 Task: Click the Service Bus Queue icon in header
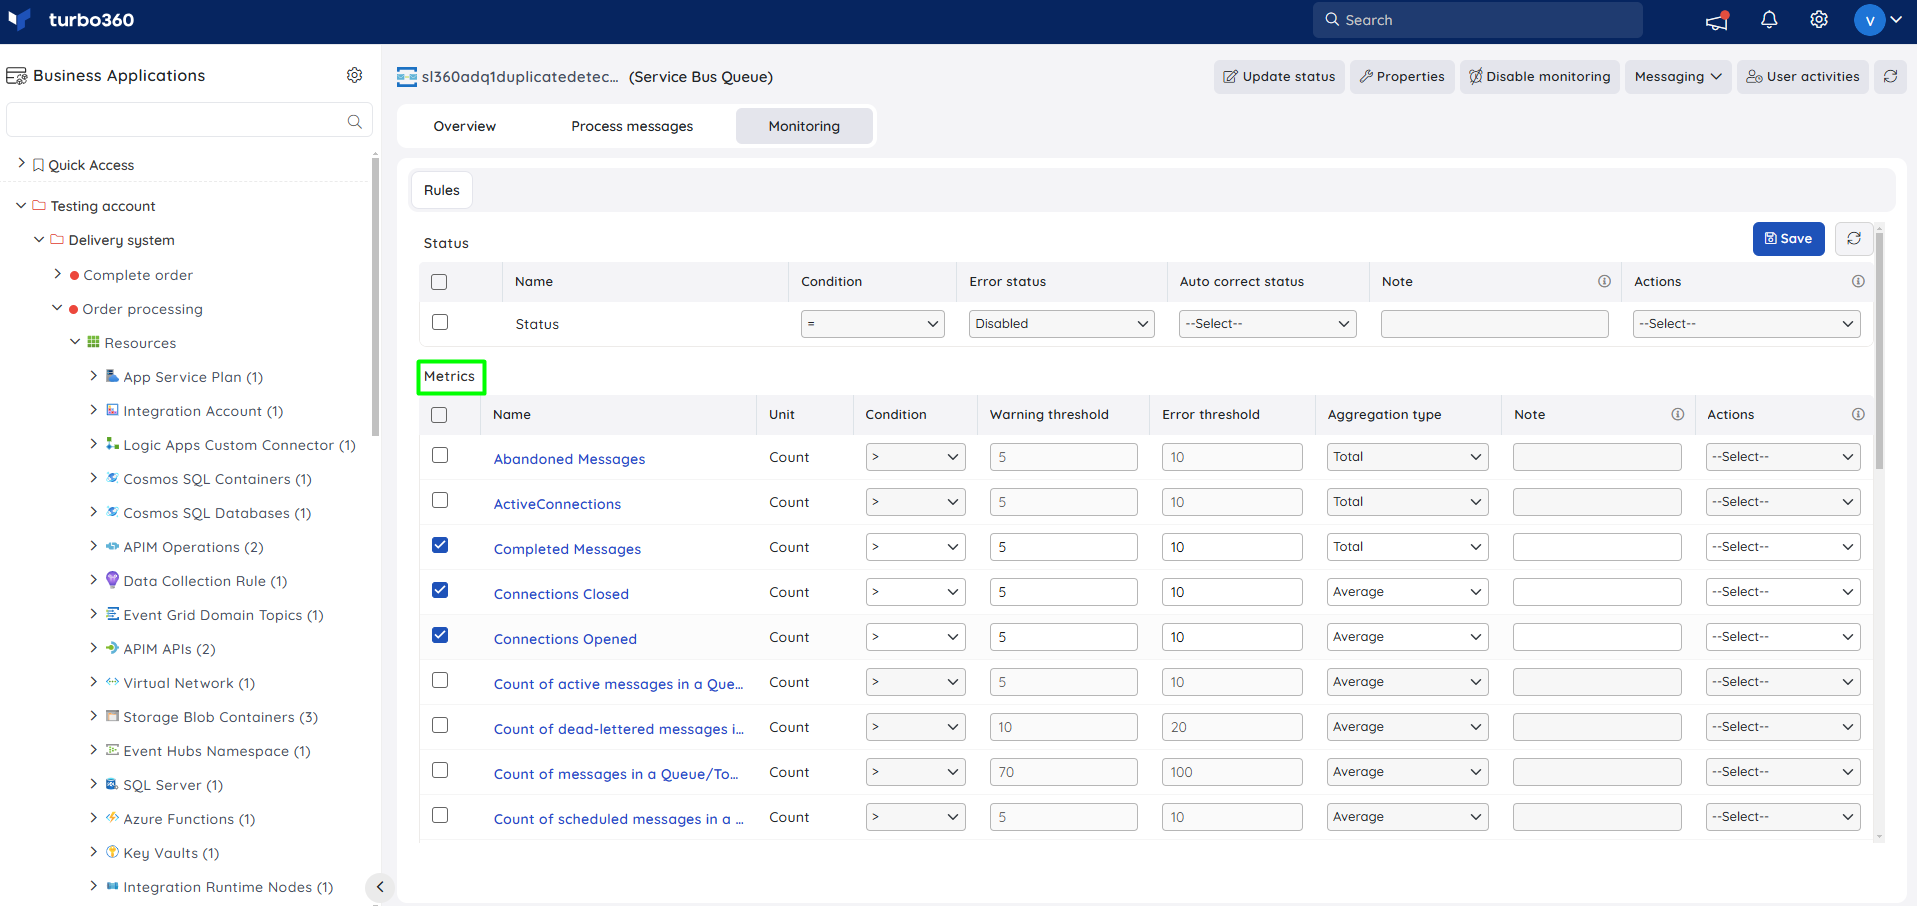pyautogui.click(x=407, y=76)
